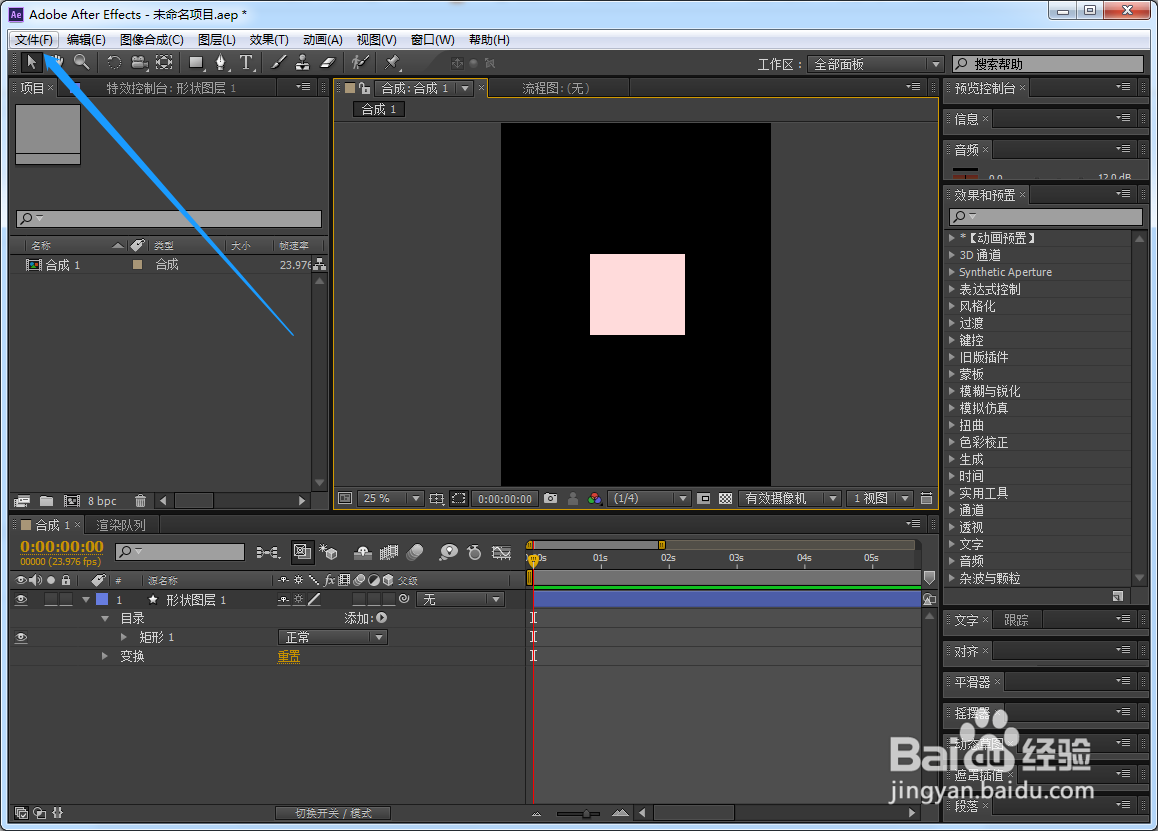Open the graph editor in timeline

tap(502, 553)
